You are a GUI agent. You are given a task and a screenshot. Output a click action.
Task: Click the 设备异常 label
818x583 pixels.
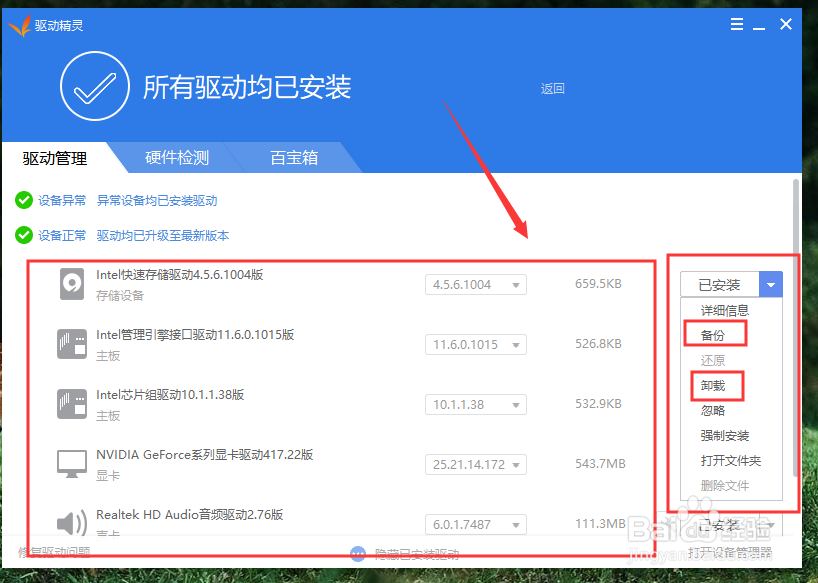62,201
